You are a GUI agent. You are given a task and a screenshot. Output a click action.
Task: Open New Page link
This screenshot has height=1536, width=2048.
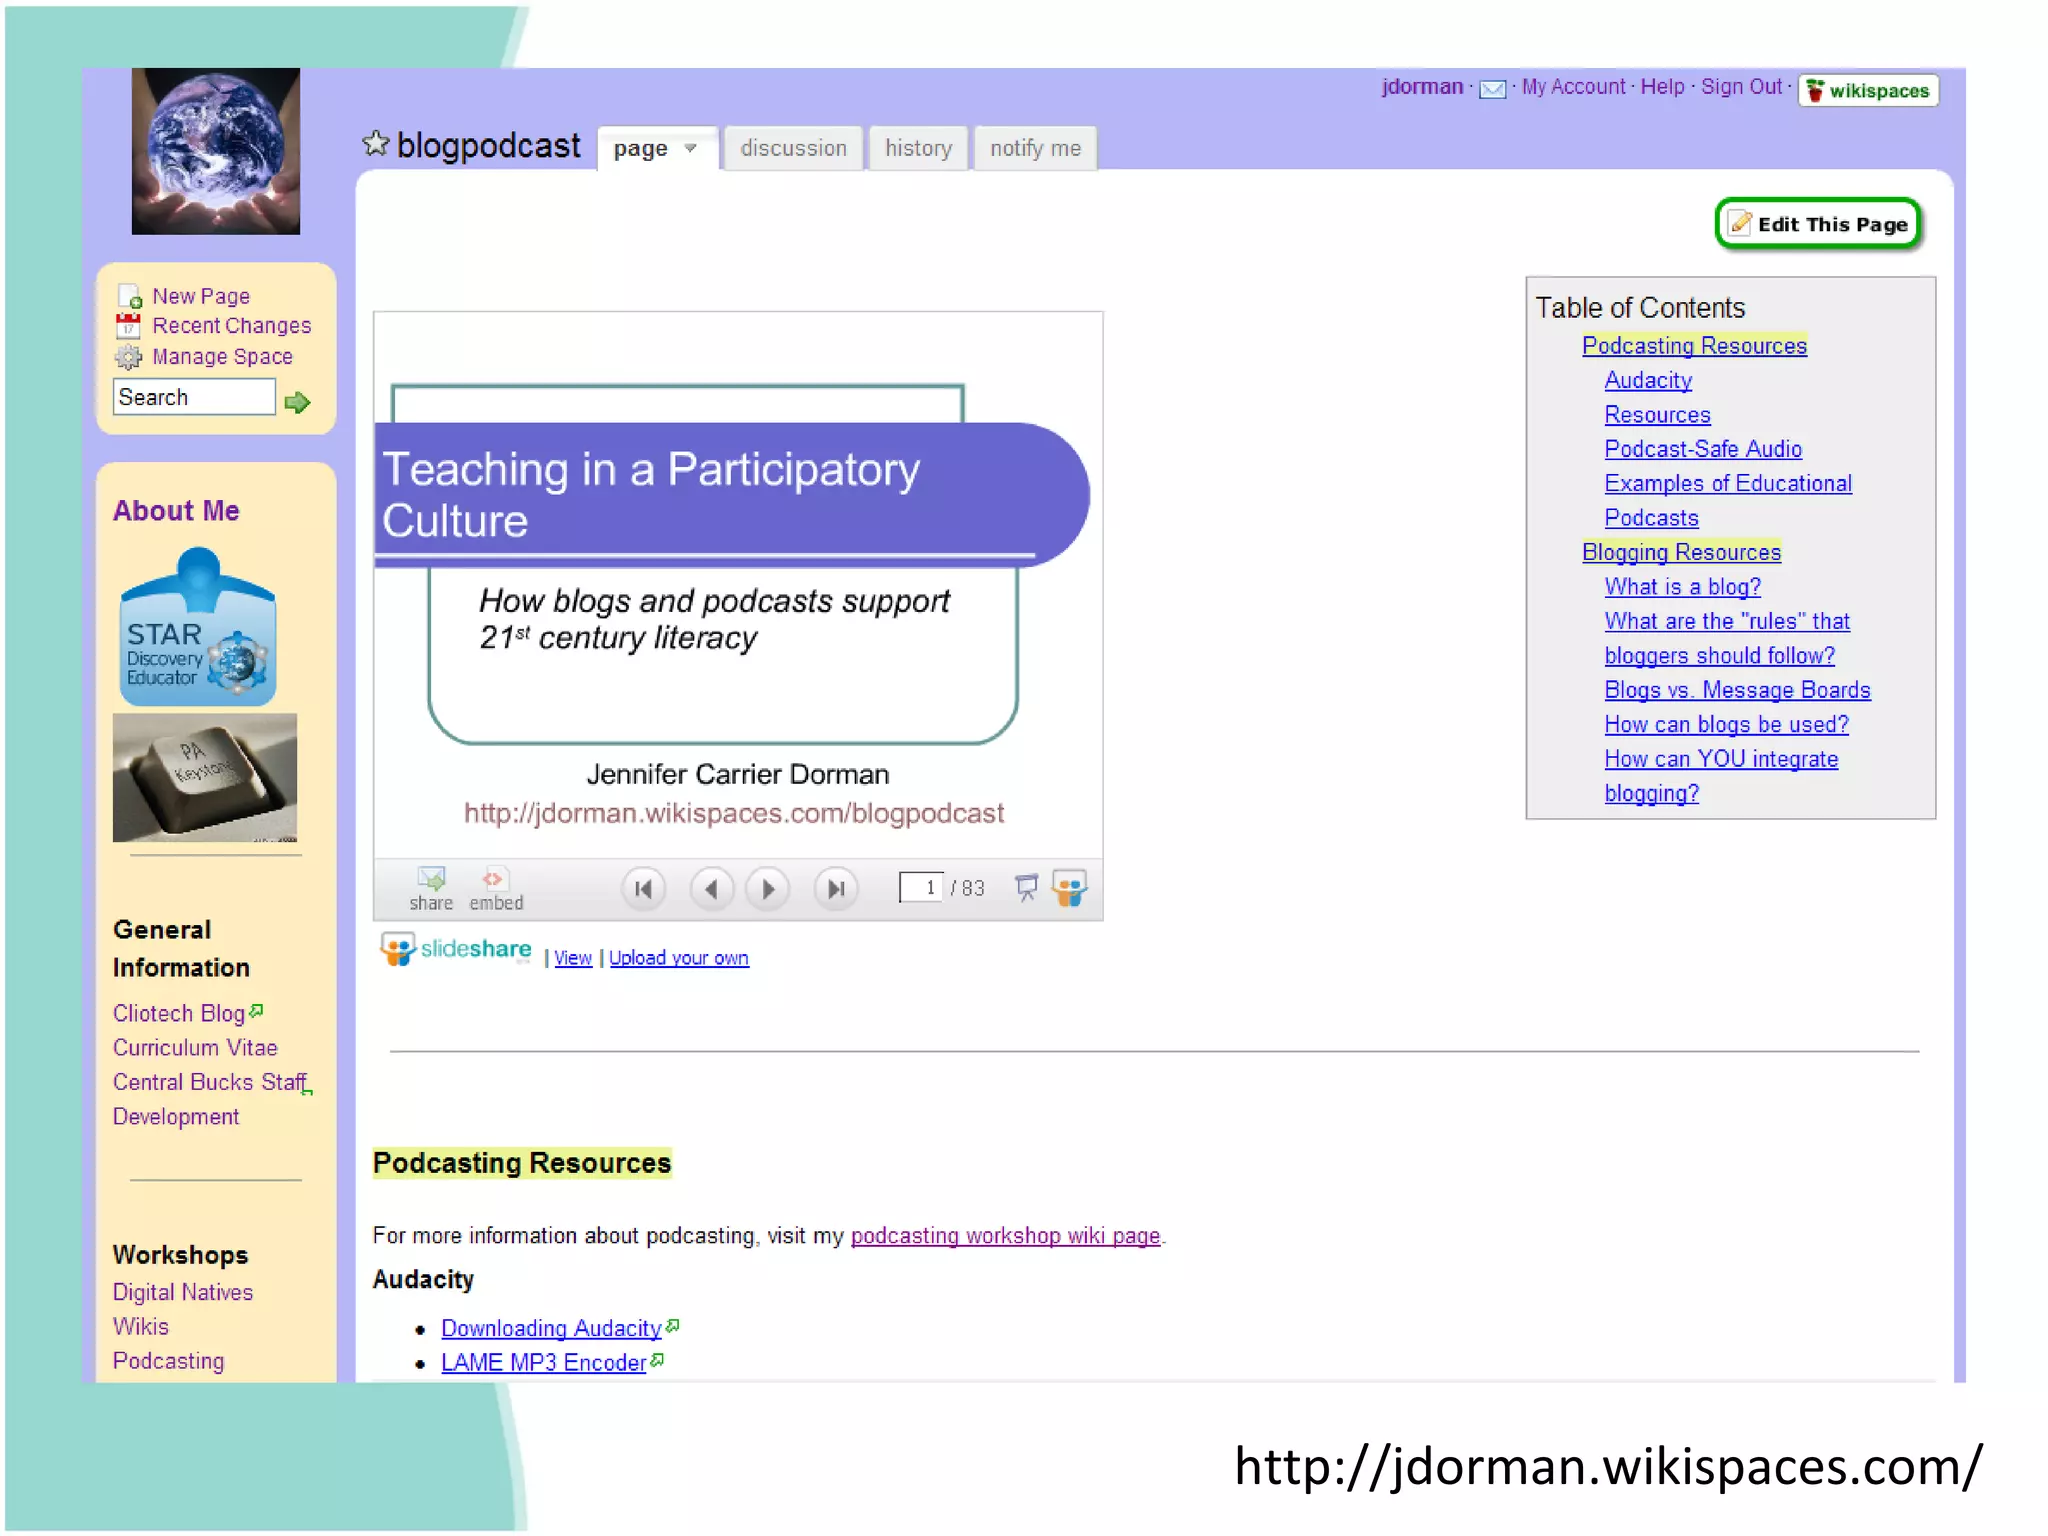[x=201, y=296]
